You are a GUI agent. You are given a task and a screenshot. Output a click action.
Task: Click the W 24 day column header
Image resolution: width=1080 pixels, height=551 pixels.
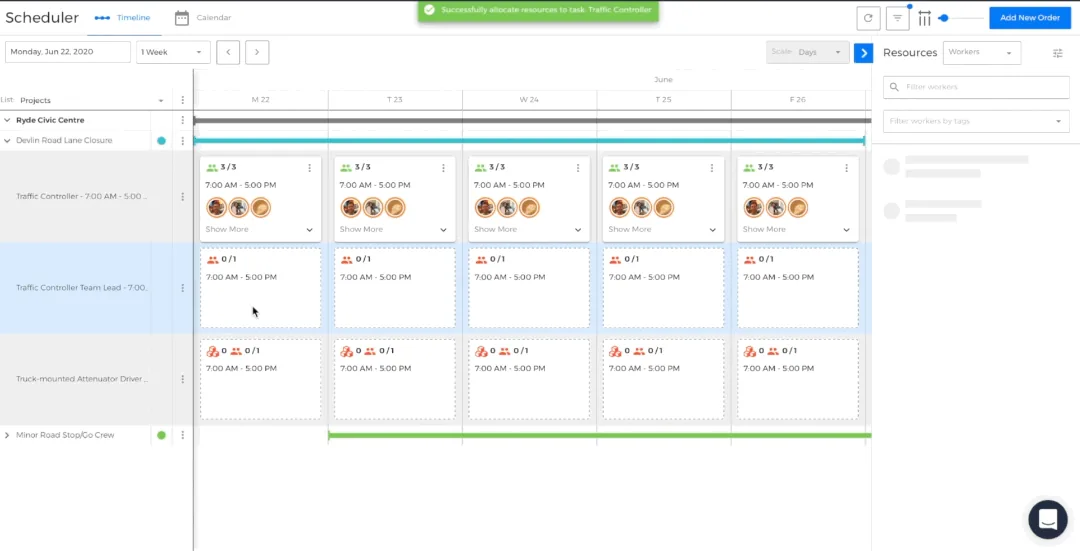pos(529,100)
